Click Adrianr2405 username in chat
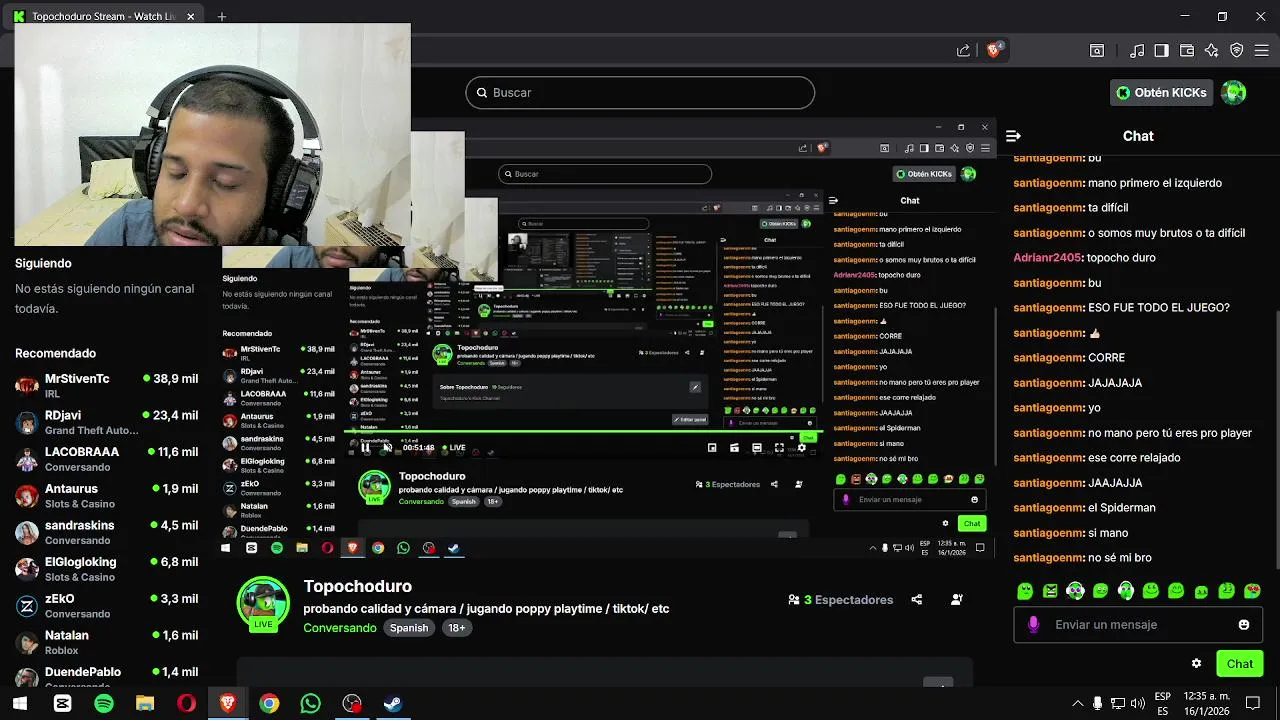The width and height of the screenshot is (1280, 720). tap(1047, 258)
